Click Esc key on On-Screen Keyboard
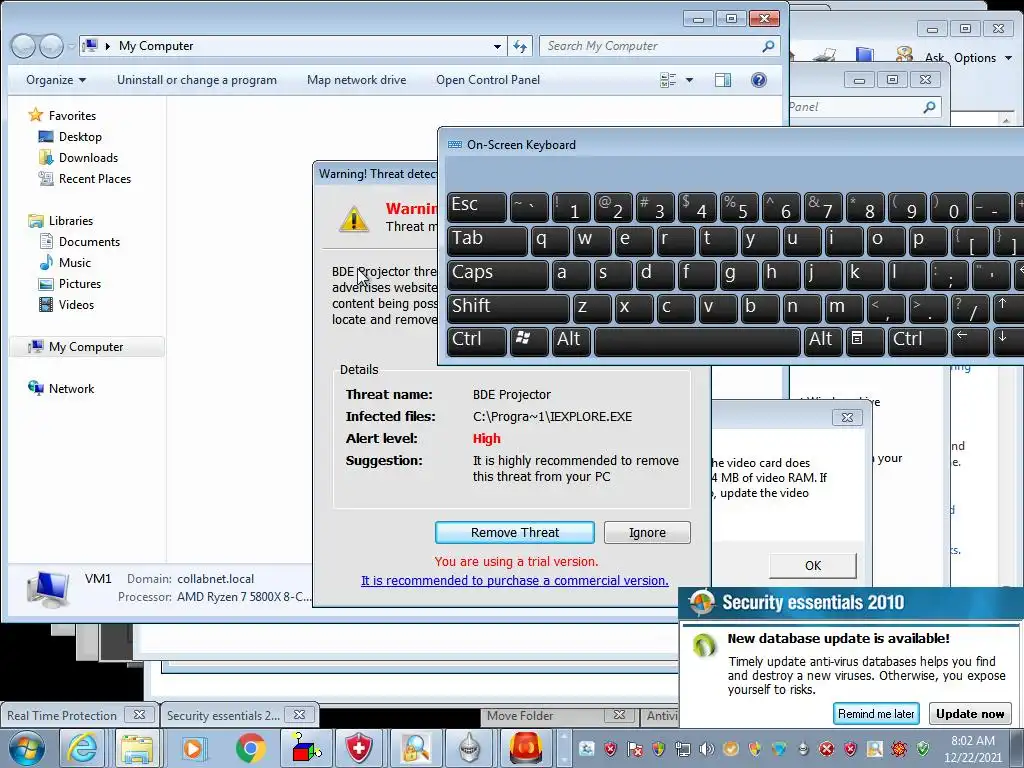The image size is (1024, 768). point(477,205)
